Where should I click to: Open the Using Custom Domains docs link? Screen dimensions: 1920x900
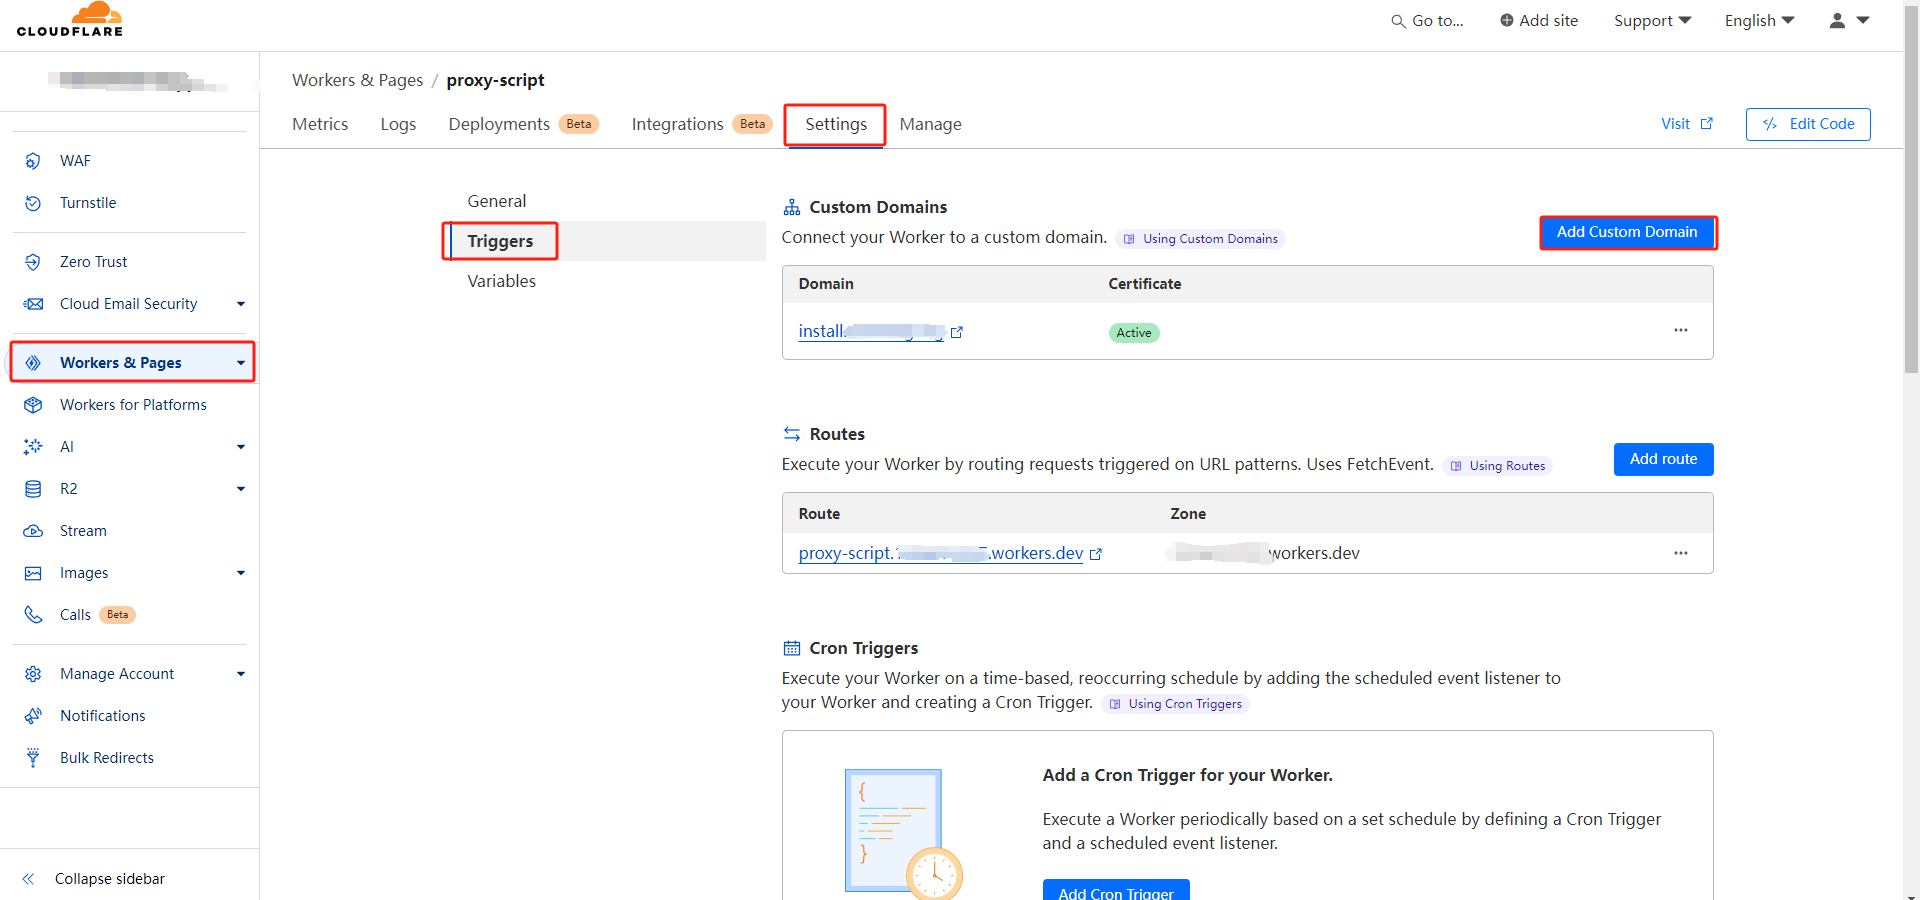[1200, 239]
